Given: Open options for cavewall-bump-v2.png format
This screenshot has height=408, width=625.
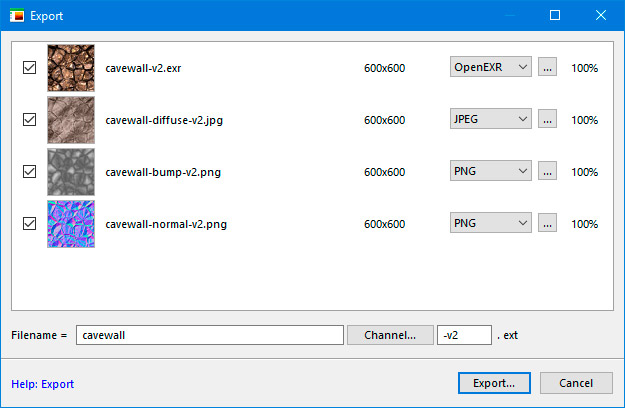Looking at the screenshot, I should coord(547,171).
